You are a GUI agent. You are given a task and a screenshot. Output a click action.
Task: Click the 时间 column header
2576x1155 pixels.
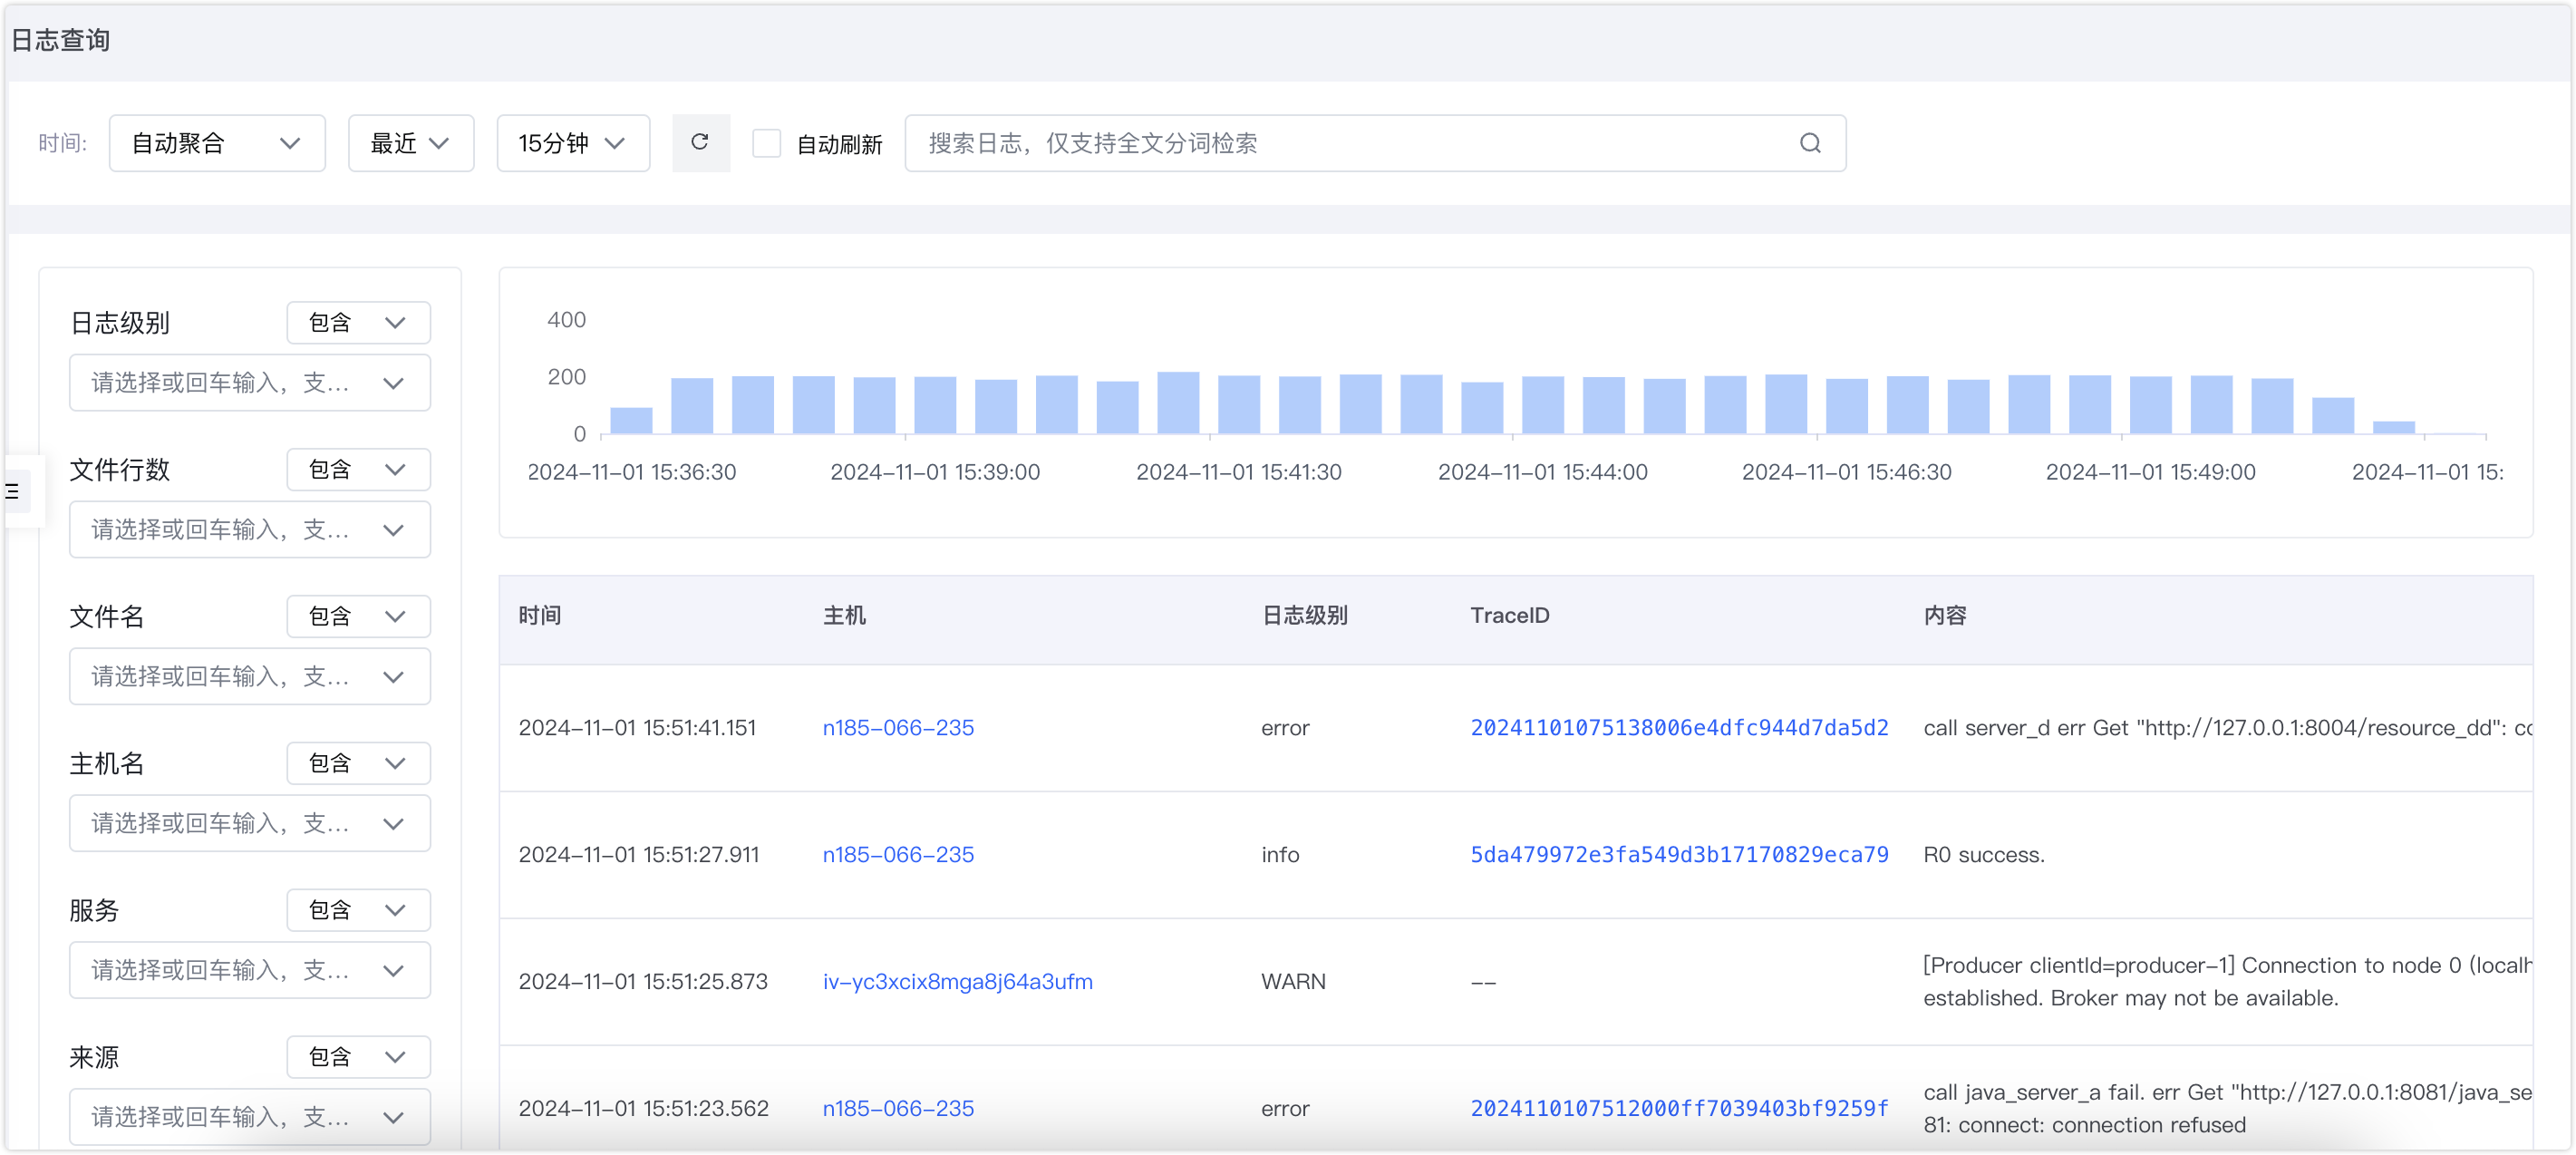[x=540, y=616]
